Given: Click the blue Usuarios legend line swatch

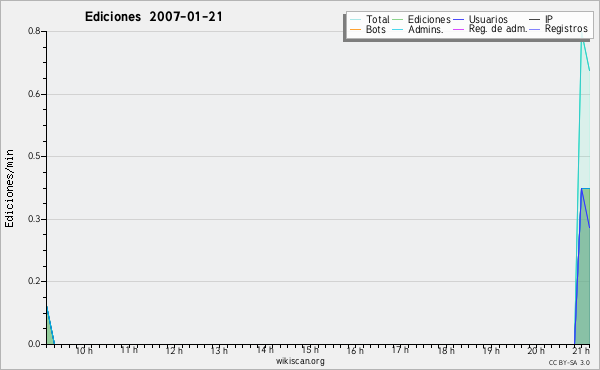Looking at the screenshot, I should [458, 20].
